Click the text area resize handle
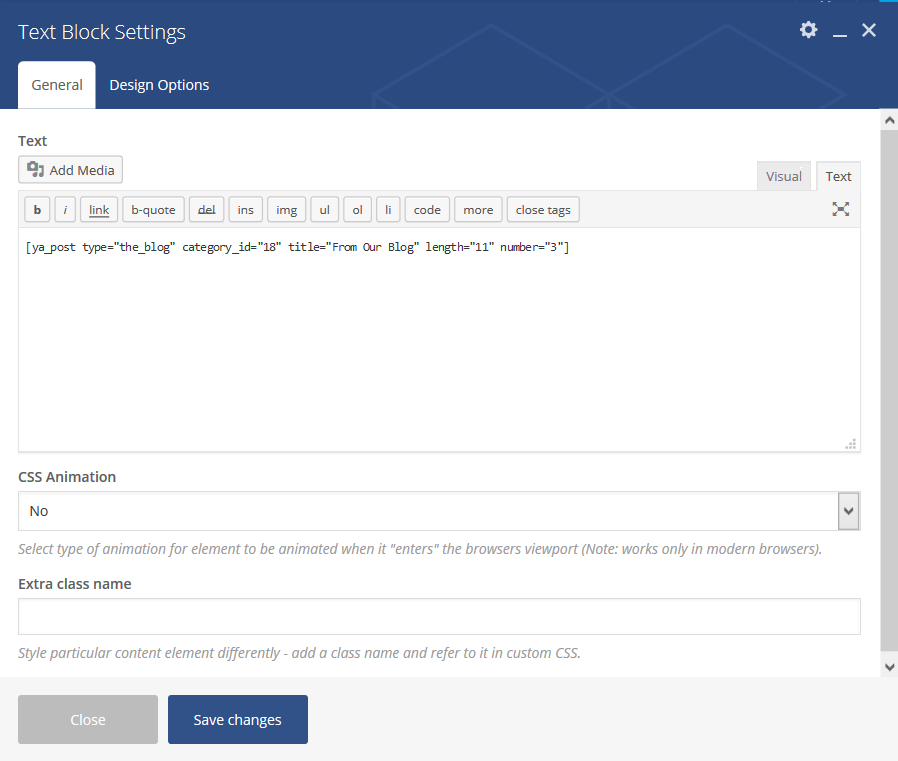898x761 pixels. pyautogui.click(x=850, y=444)
